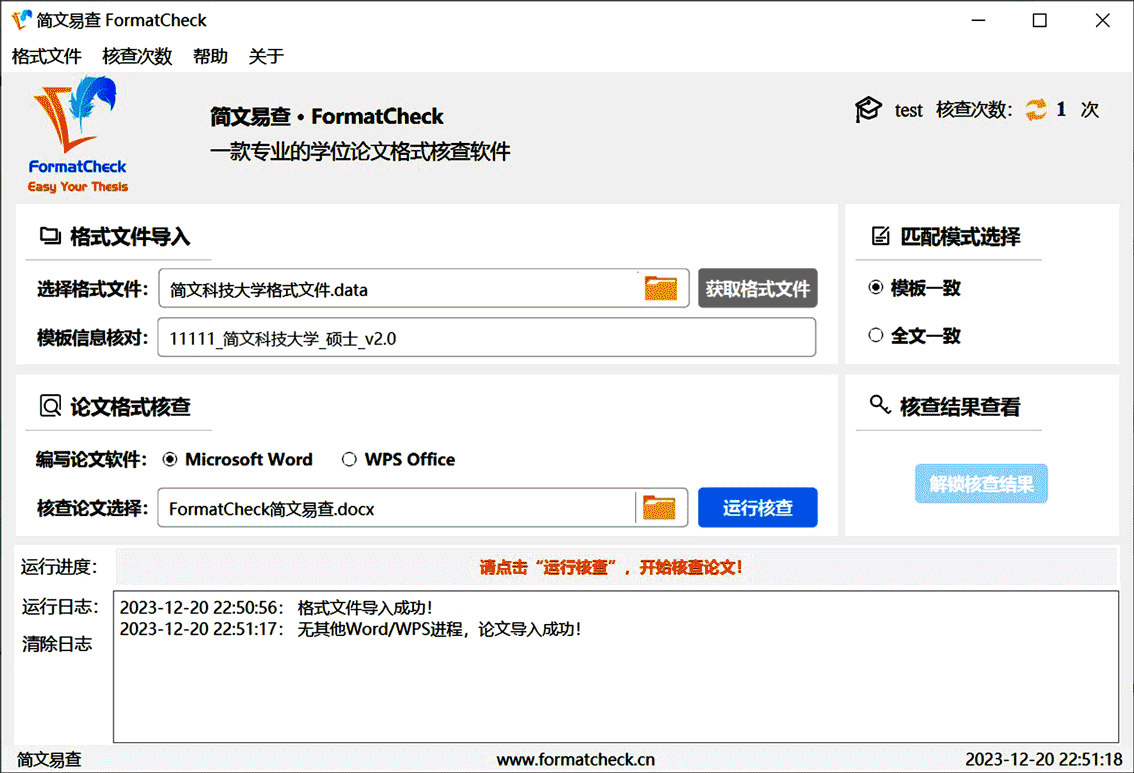Image resolution: width=1134 pixels, height=773 pixels.
Task: Select the 模板一致 matching mode
Action: coord(915,288)
